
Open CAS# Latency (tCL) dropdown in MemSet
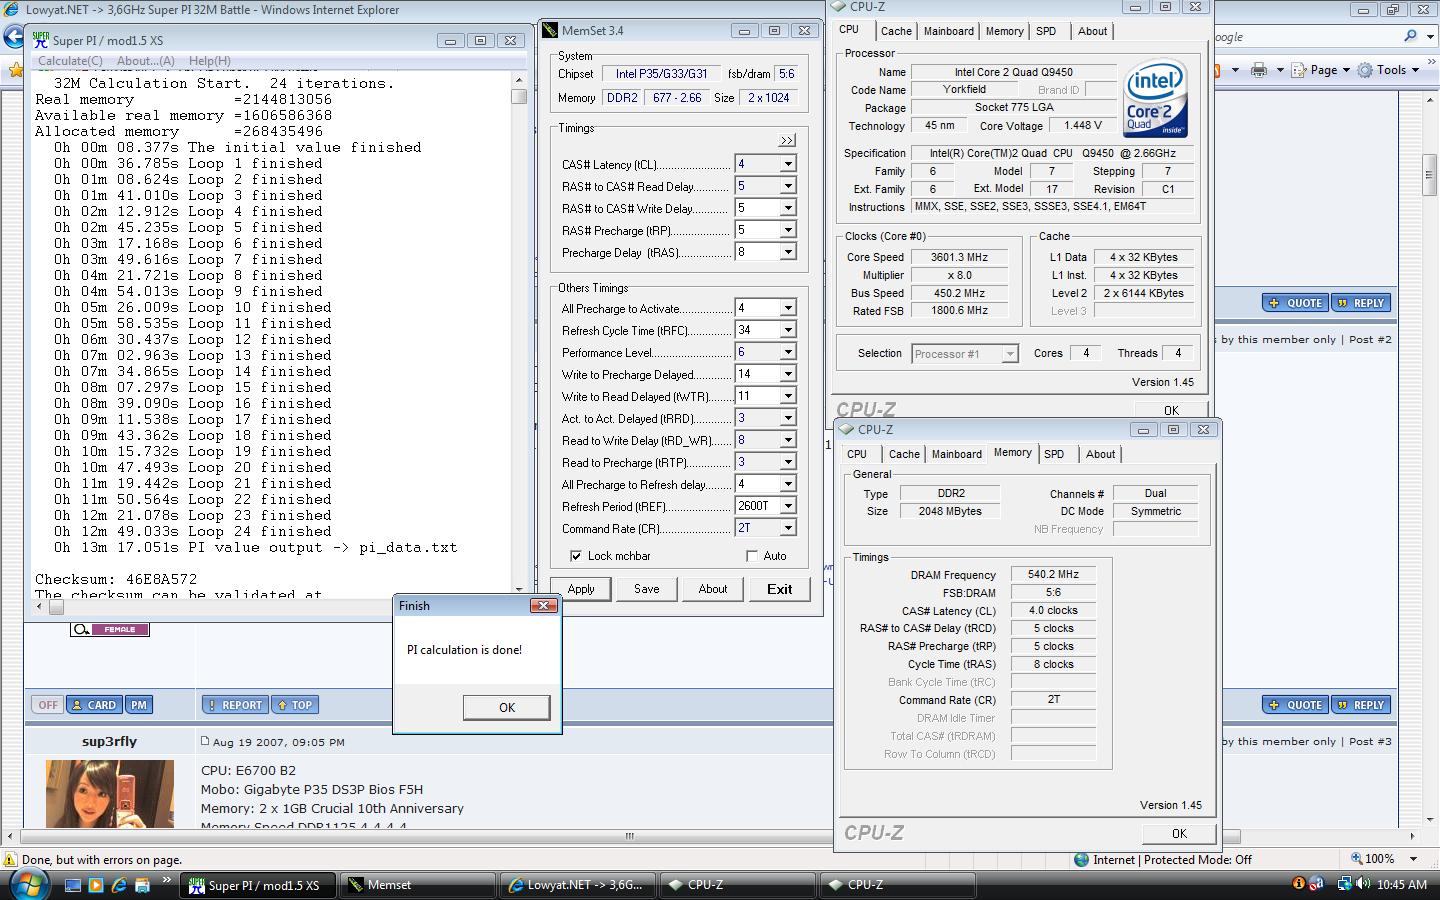(787, 164)
